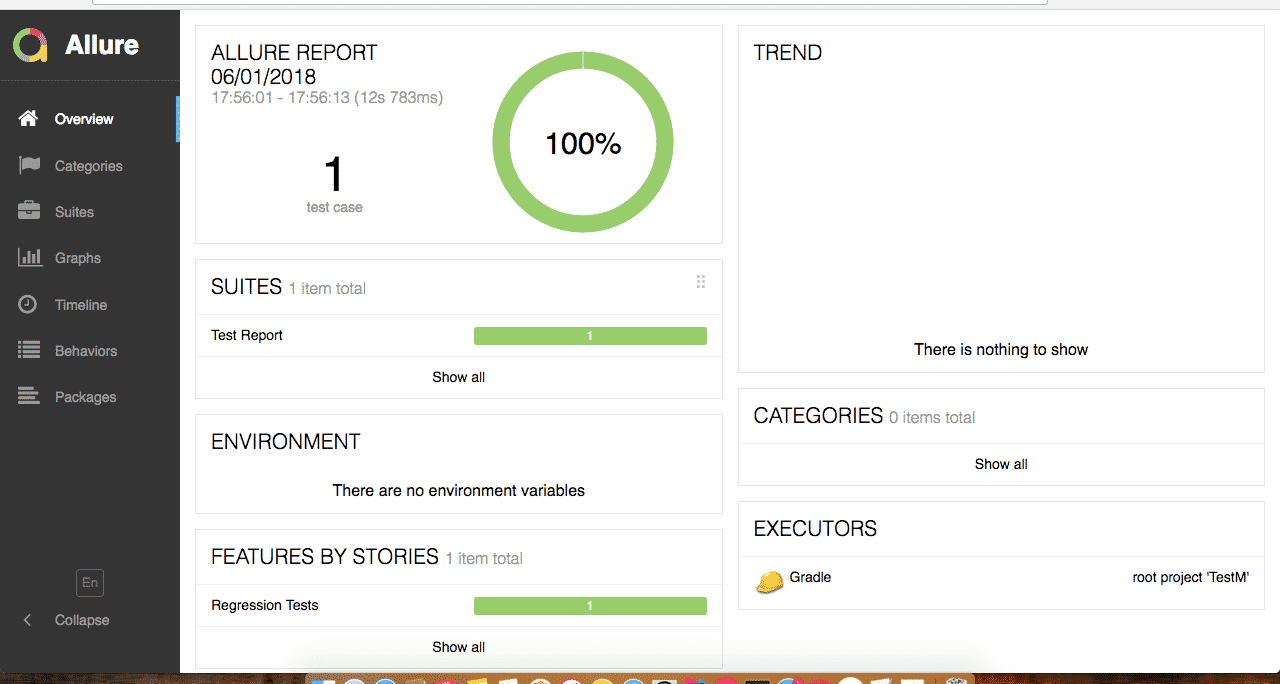
Task: Click the Gradle helmet icon under Executors
Action: (768, 578)
